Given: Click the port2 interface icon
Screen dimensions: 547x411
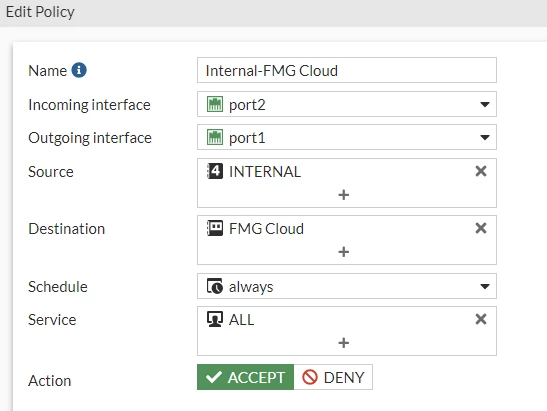Looking at the screenshot, I should 215,104.
